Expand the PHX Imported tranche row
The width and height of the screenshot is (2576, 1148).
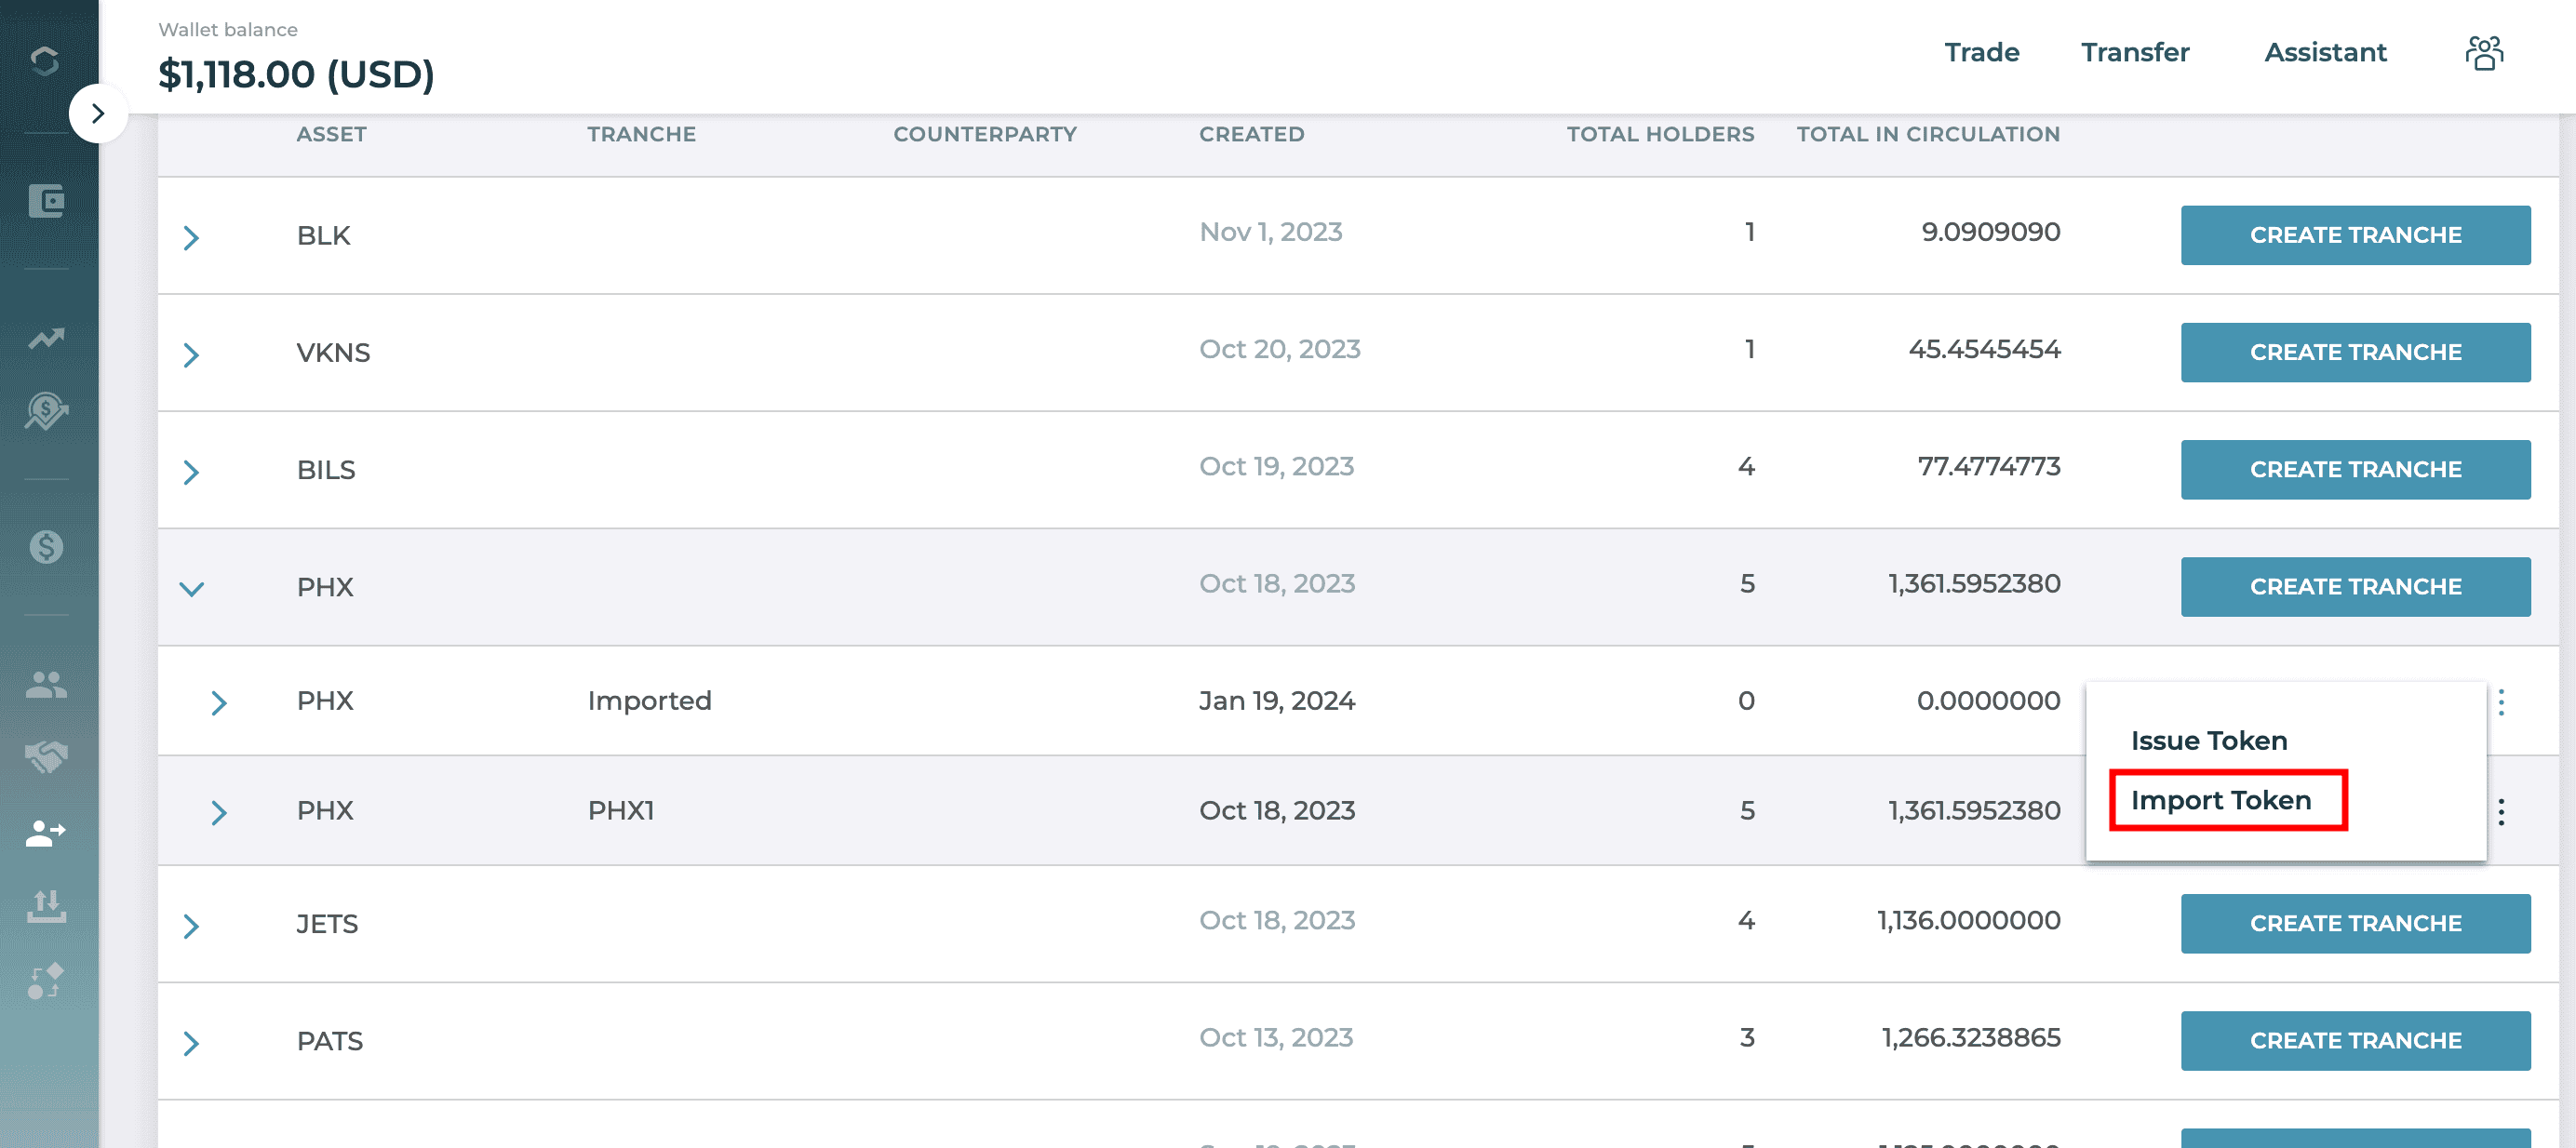[x=220, y=703]
